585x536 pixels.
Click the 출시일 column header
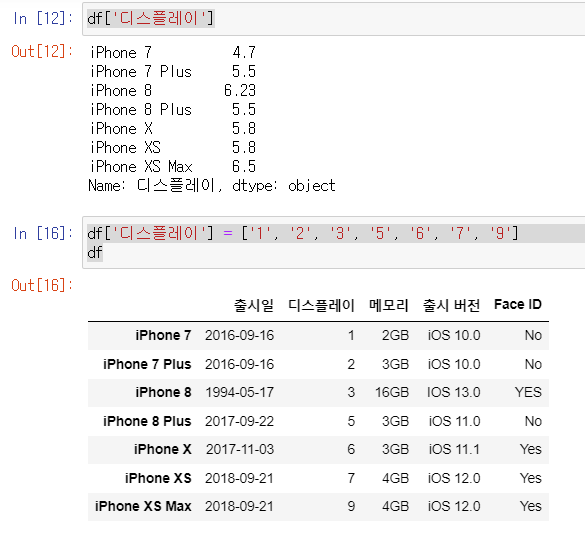click(254, 305)
